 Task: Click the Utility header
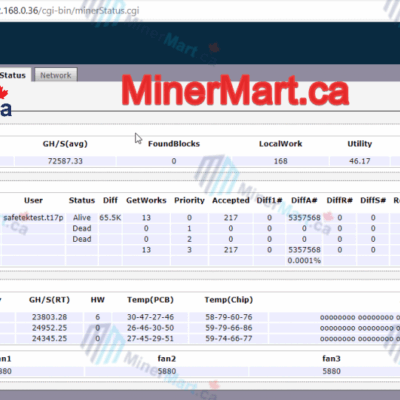[x=359, y=144]
